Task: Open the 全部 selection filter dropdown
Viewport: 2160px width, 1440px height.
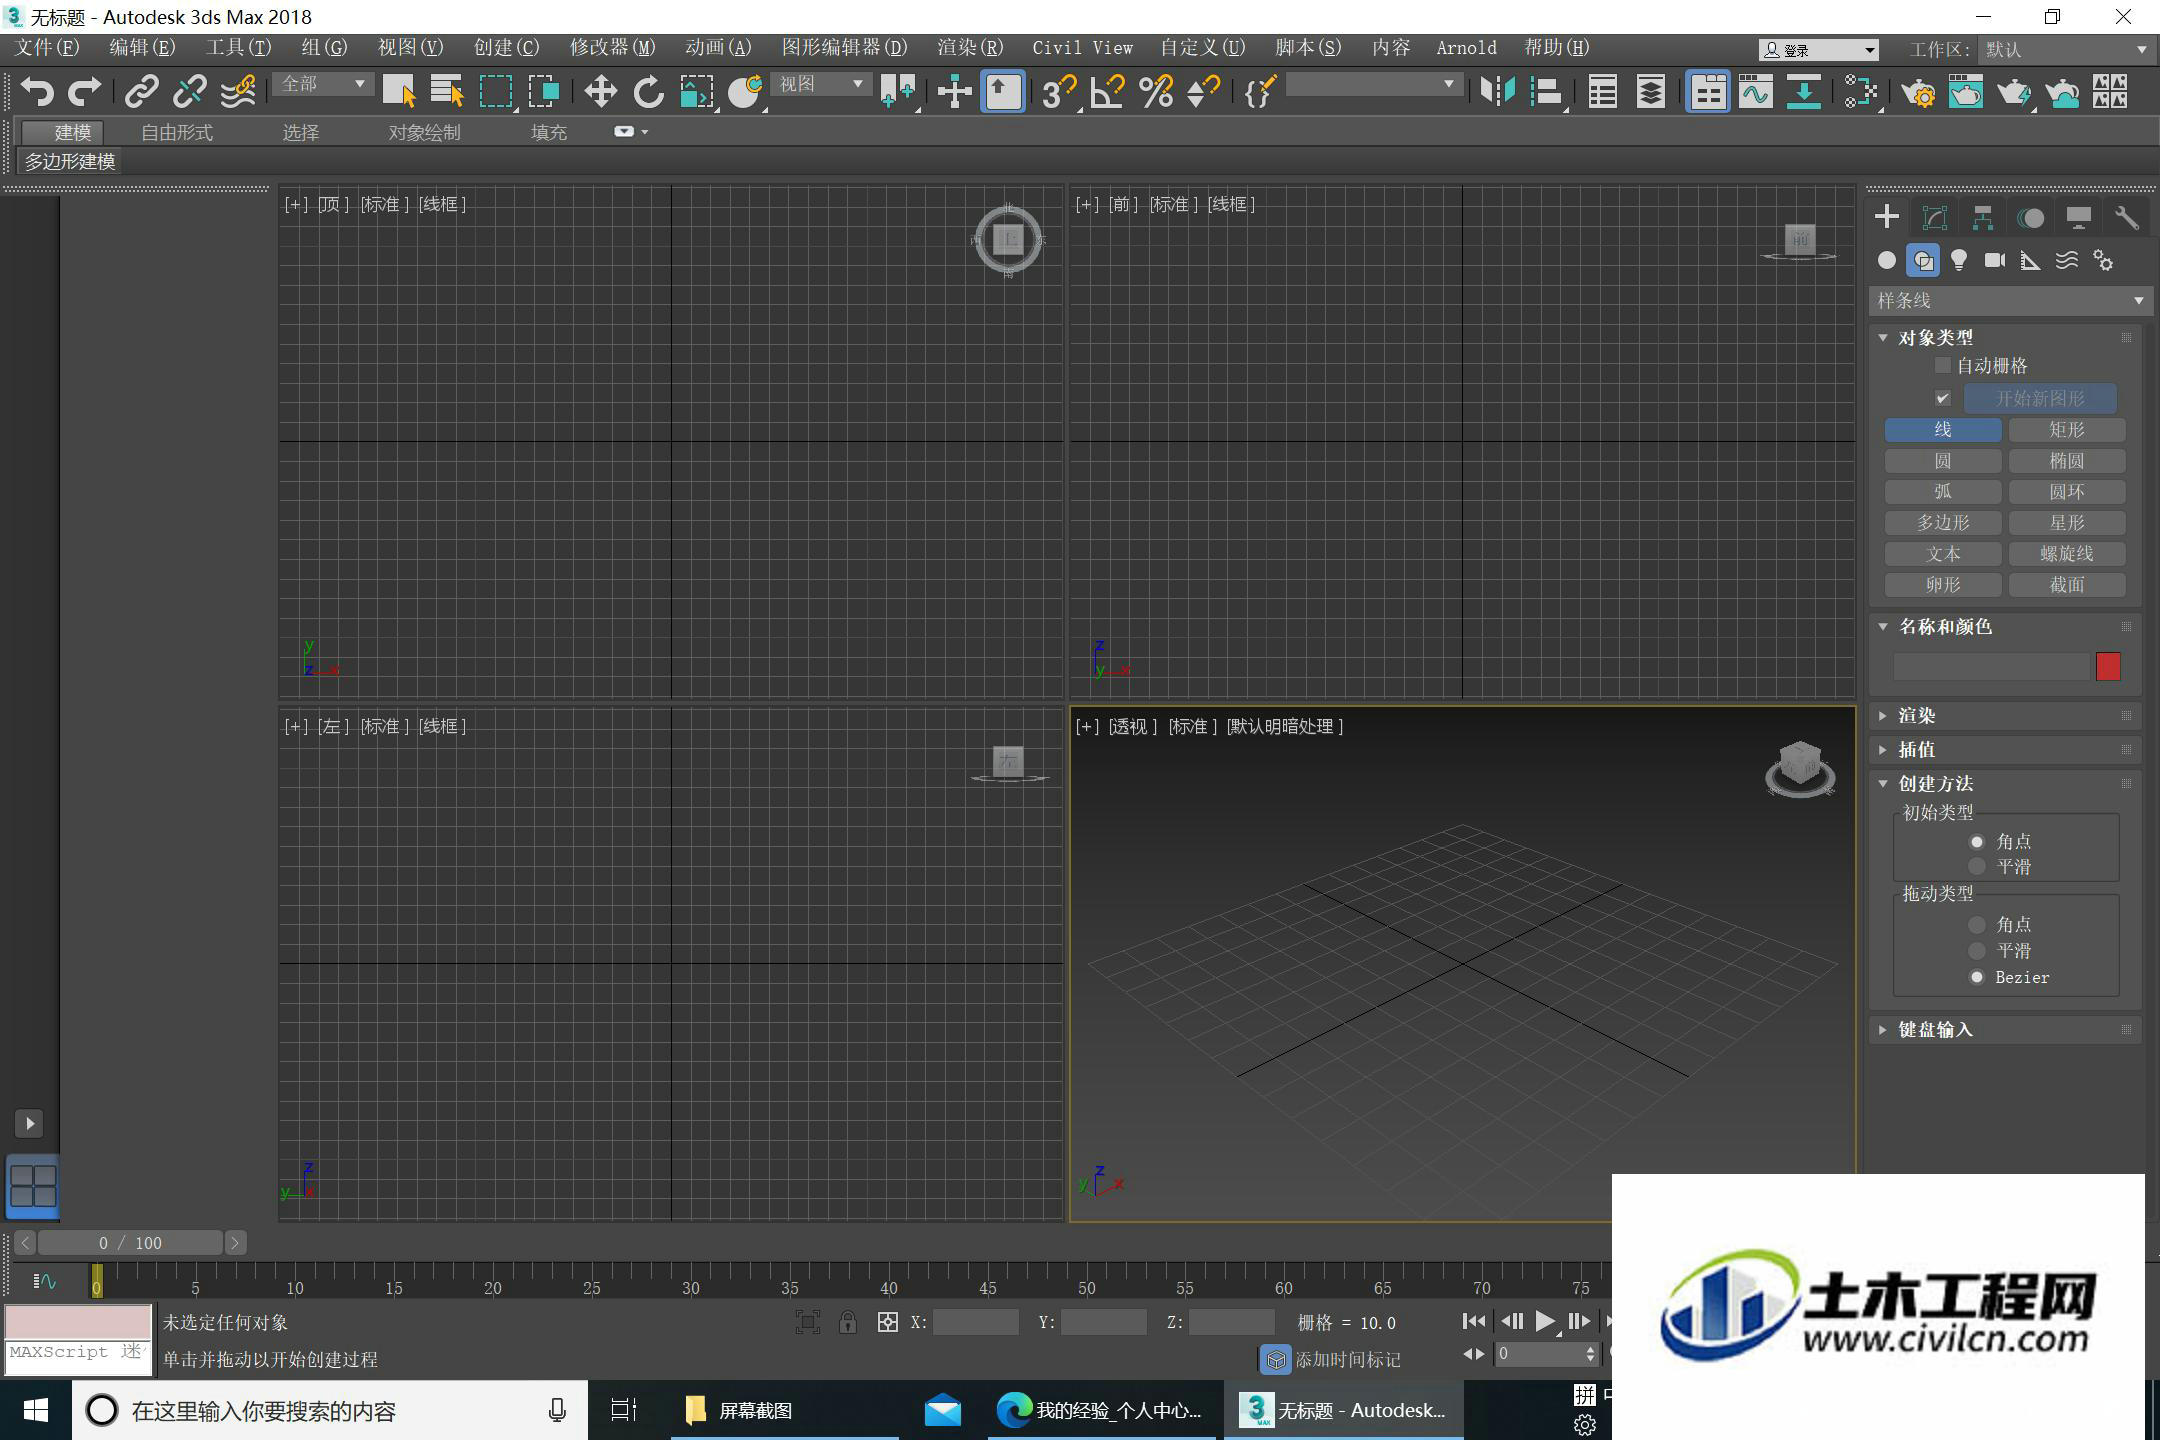Action: (x=323, y=84)
